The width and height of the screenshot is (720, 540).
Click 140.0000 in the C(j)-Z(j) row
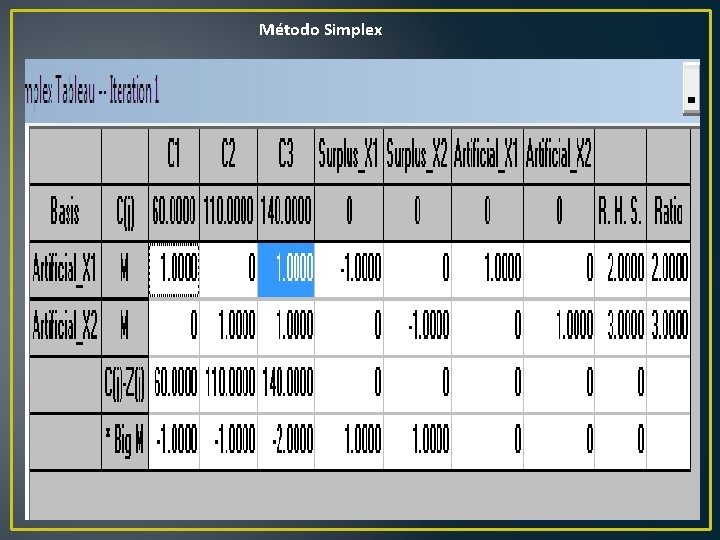pos(286,385)
